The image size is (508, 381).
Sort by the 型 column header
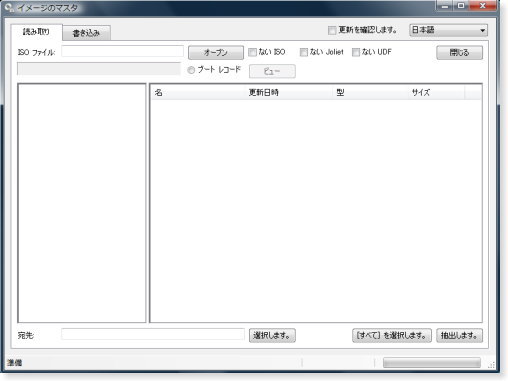370,92
